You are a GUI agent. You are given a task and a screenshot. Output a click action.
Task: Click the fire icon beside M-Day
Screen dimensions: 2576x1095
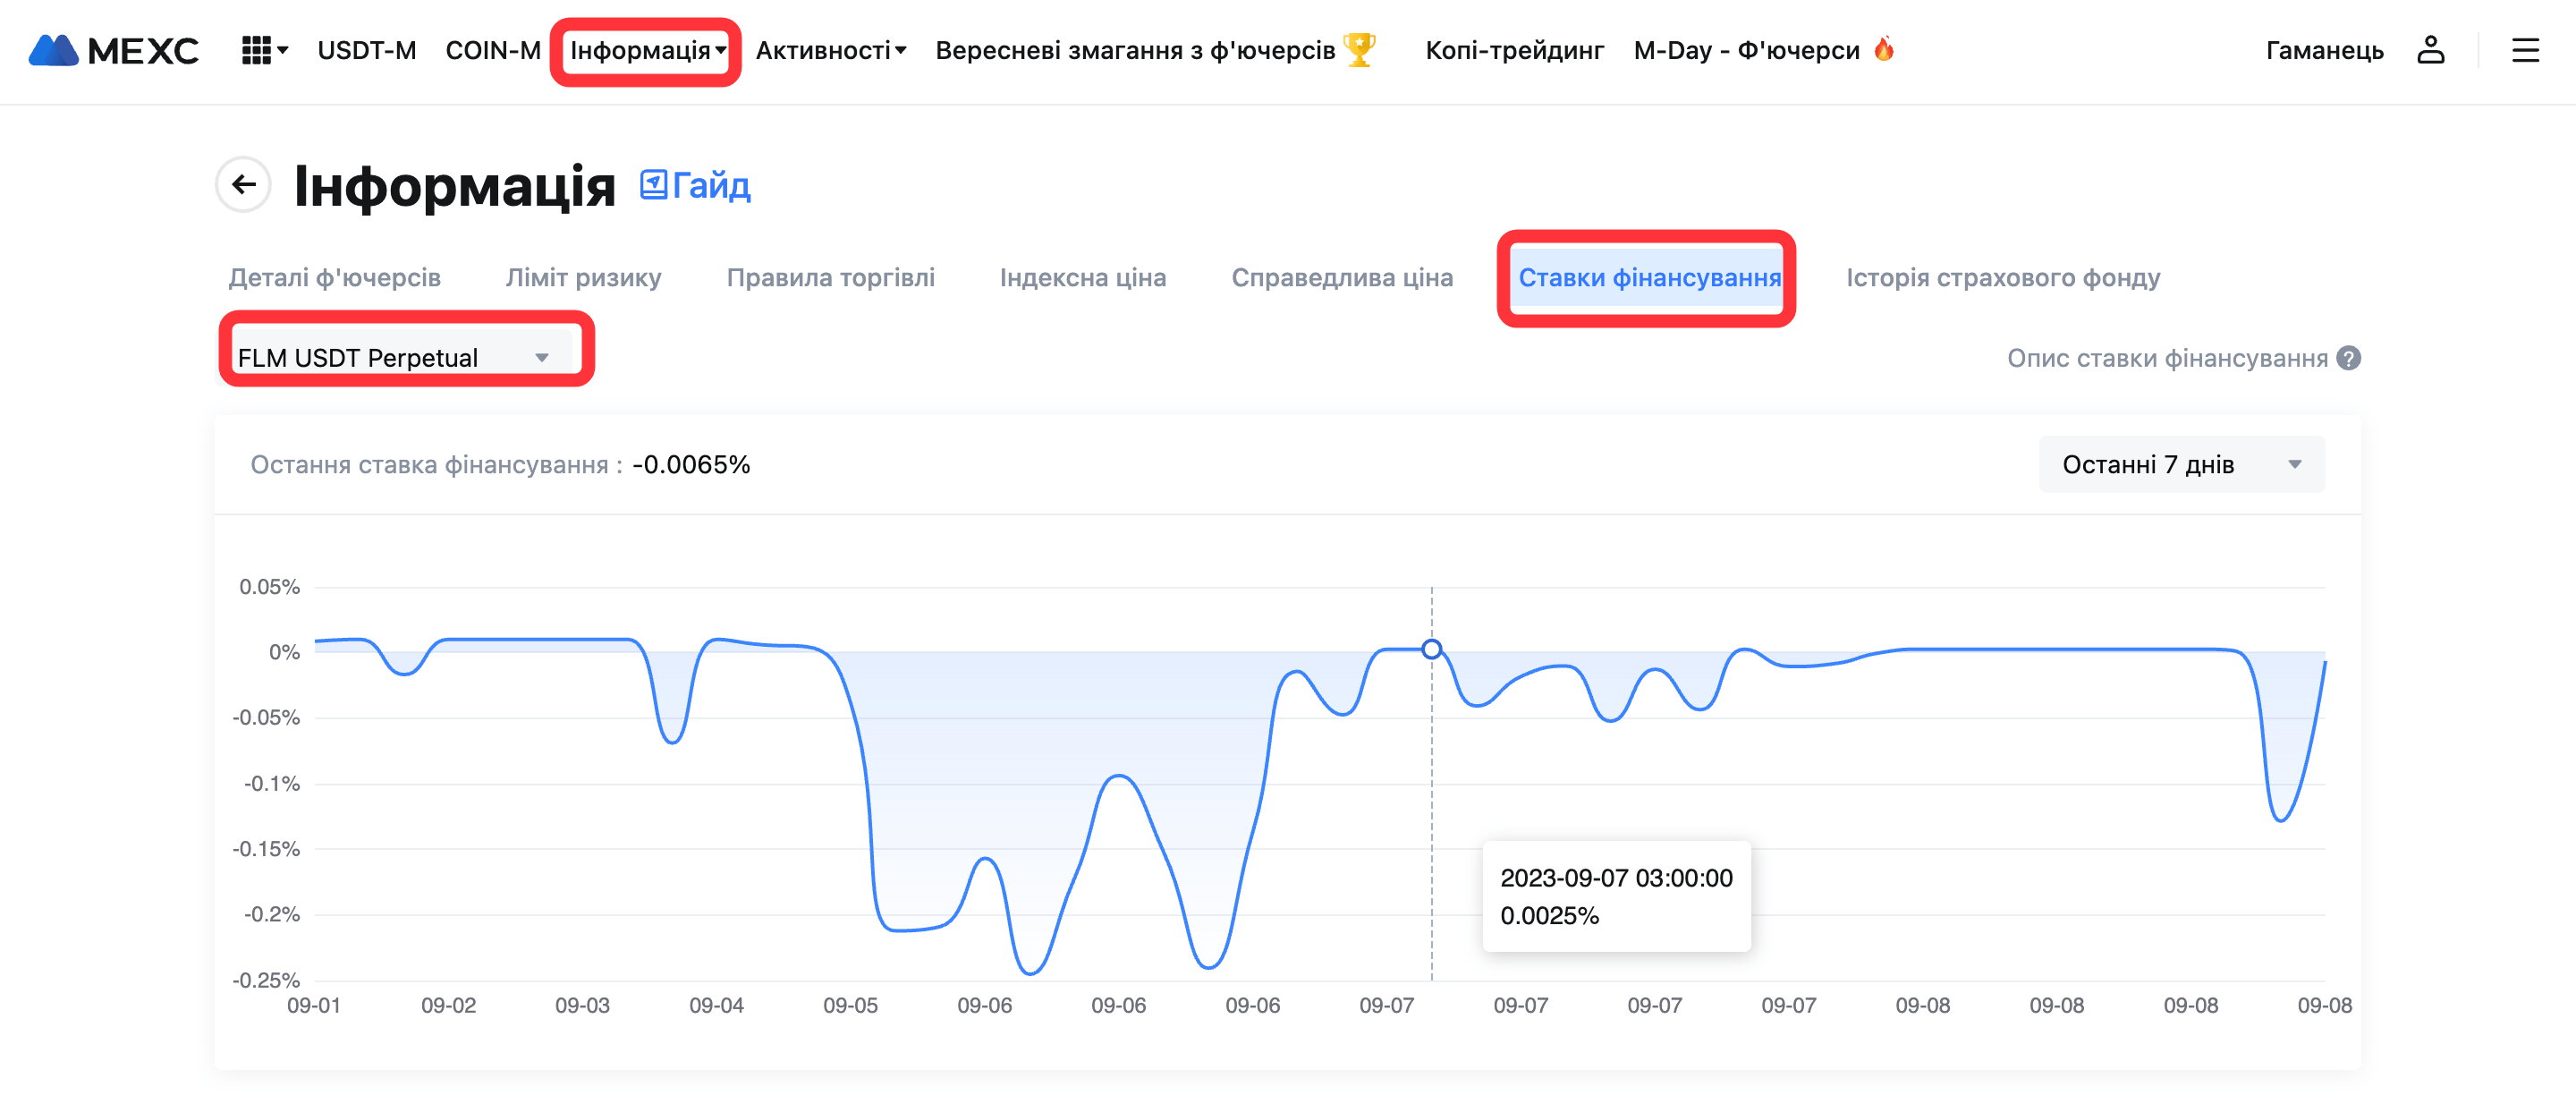[1884, 49]
